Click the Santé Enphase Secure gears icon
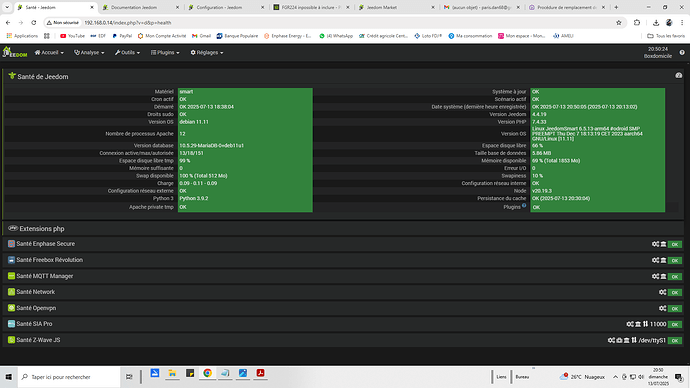This screenshot has width=690, height=388. (x=655, y=244)
